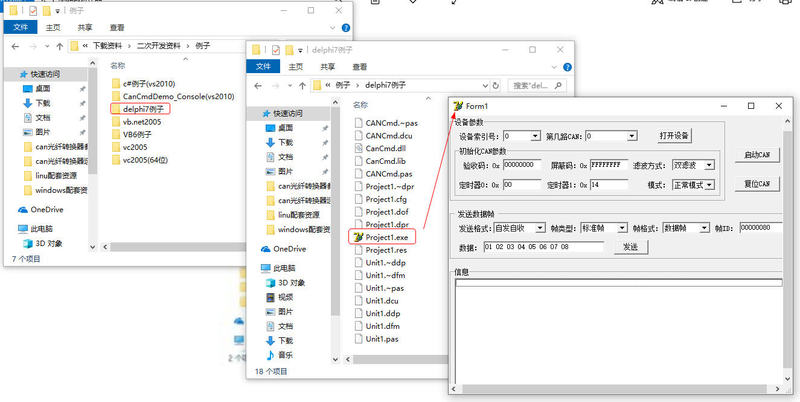Go back in delphi7例子 window
The image size is (800, 402).
pyautogui.click(x=258, y=86)
